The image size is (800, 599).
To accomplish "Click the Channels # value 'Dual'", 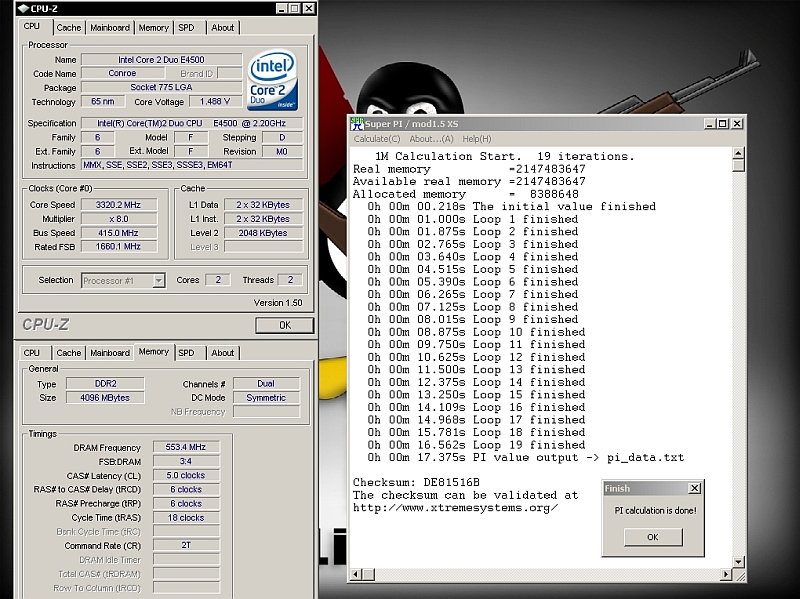I will [x=266, y=384].
